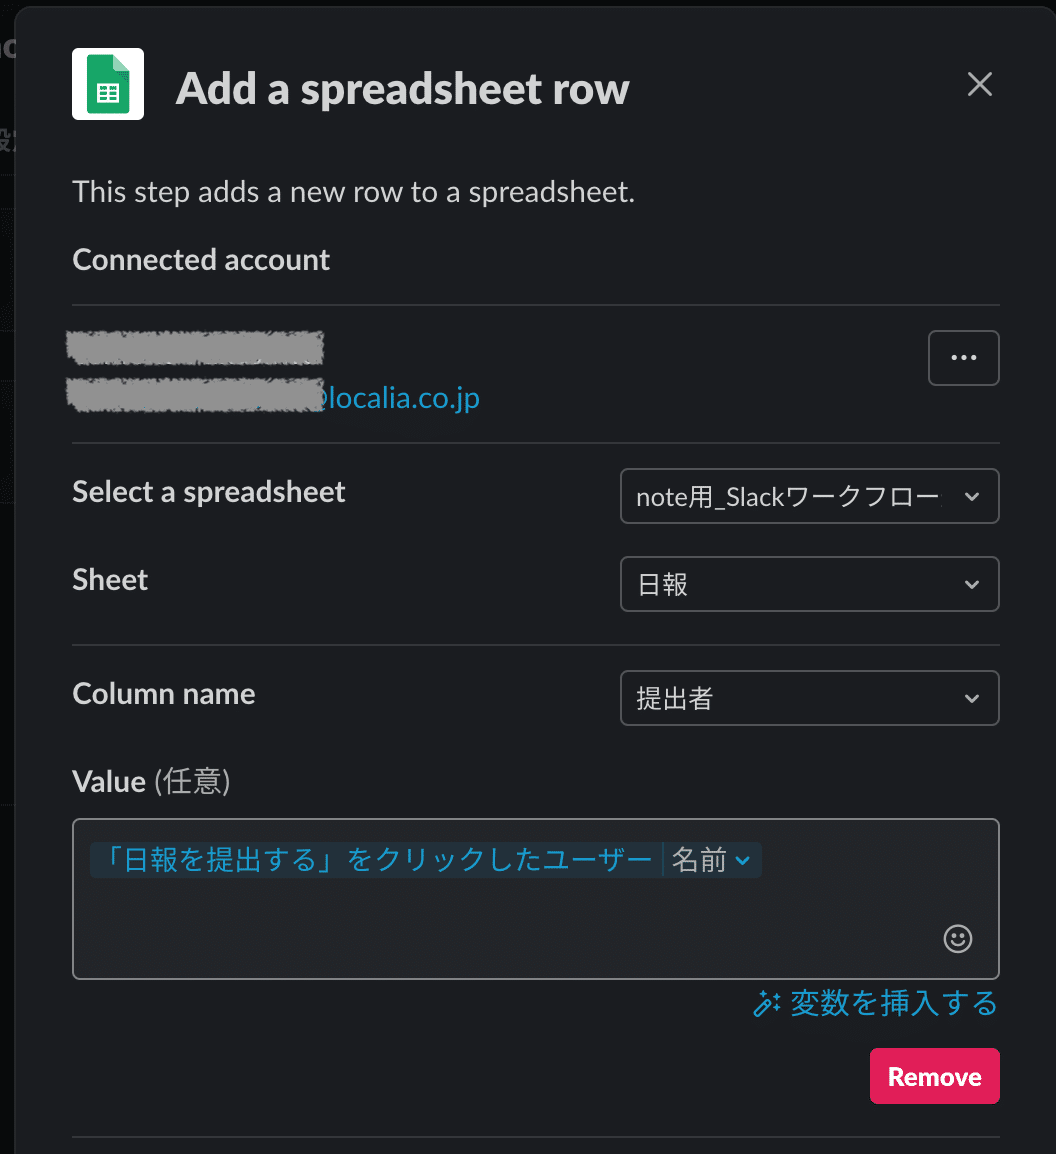Open the Column name dropdown showing 提出者
Image resolution: width=1056 pixels, height=1154 pixels.
(809, 698)
